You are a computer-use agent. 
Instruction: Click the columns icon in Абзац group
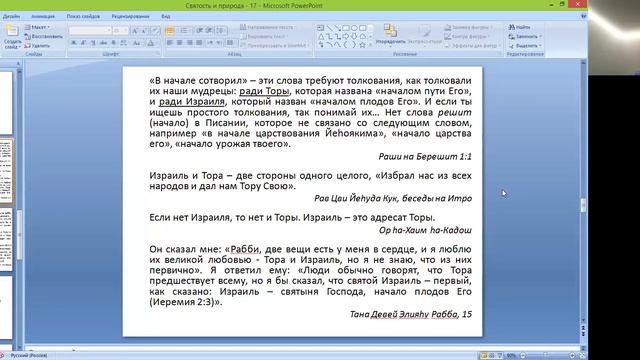click(x=231, y=43)
